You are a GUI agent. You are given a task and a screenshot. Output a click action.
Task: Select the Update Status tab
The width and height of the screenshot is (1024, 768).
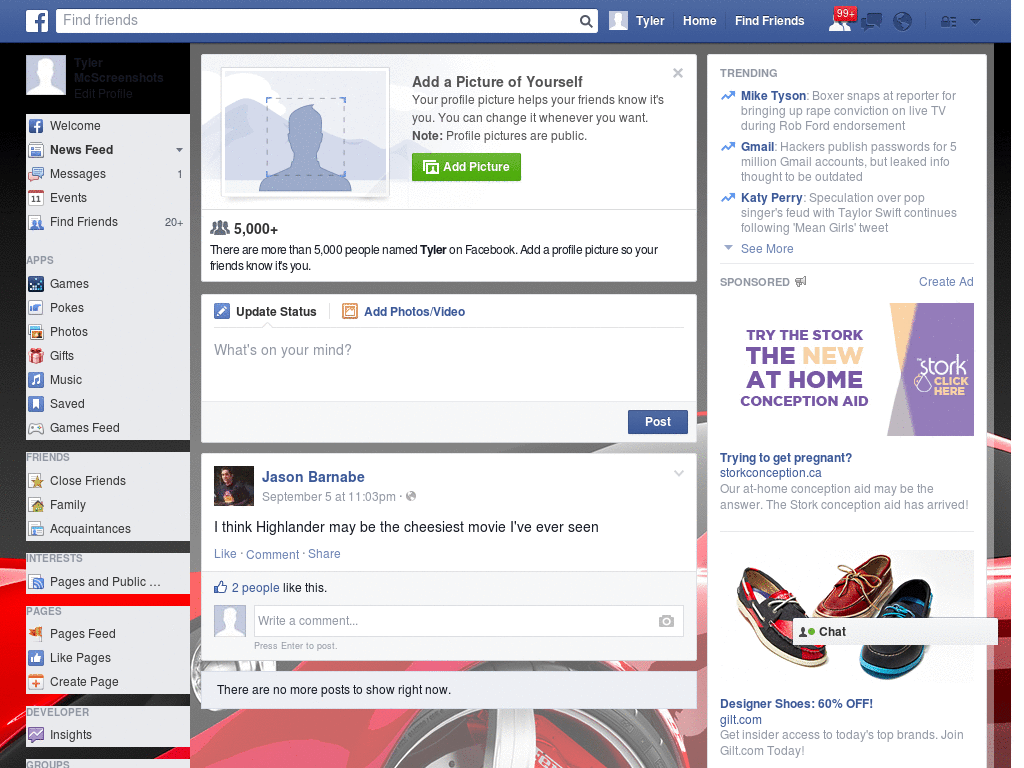click(266, 312)
